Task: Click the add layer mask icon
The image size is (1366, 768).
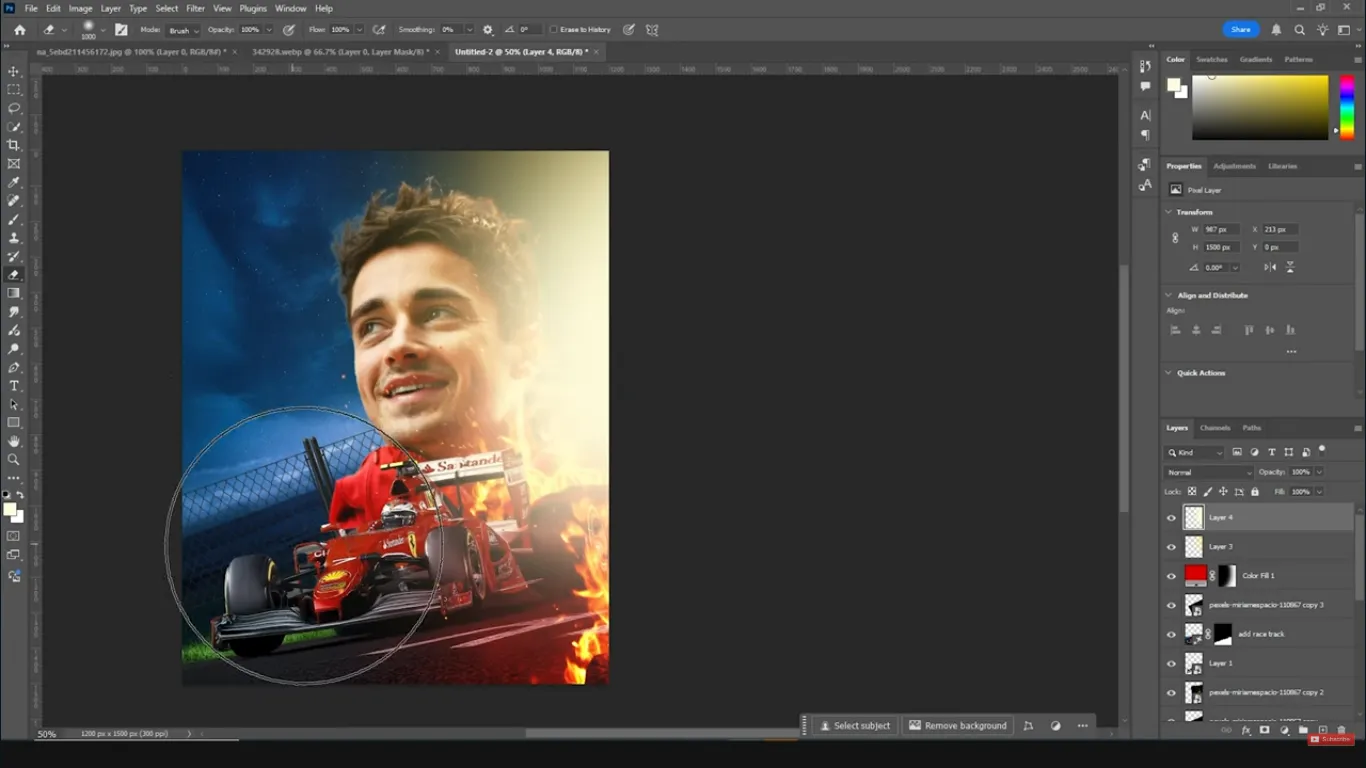Action: [x=1265, y=730]
